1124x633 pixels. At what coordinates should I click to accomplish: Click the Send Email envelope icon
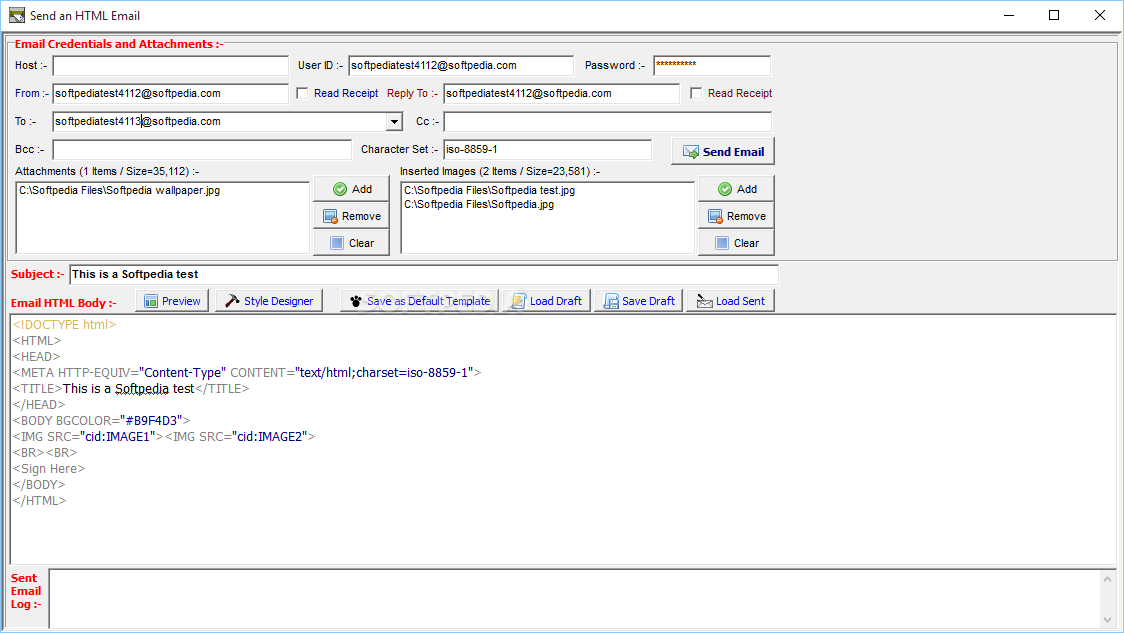690,152
